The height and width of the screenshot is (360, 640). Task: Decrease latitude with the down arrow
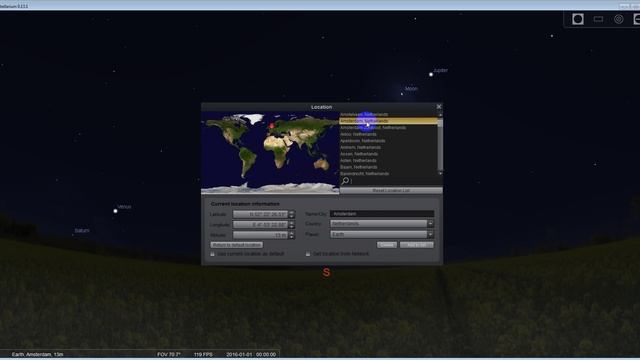(291, 216)
